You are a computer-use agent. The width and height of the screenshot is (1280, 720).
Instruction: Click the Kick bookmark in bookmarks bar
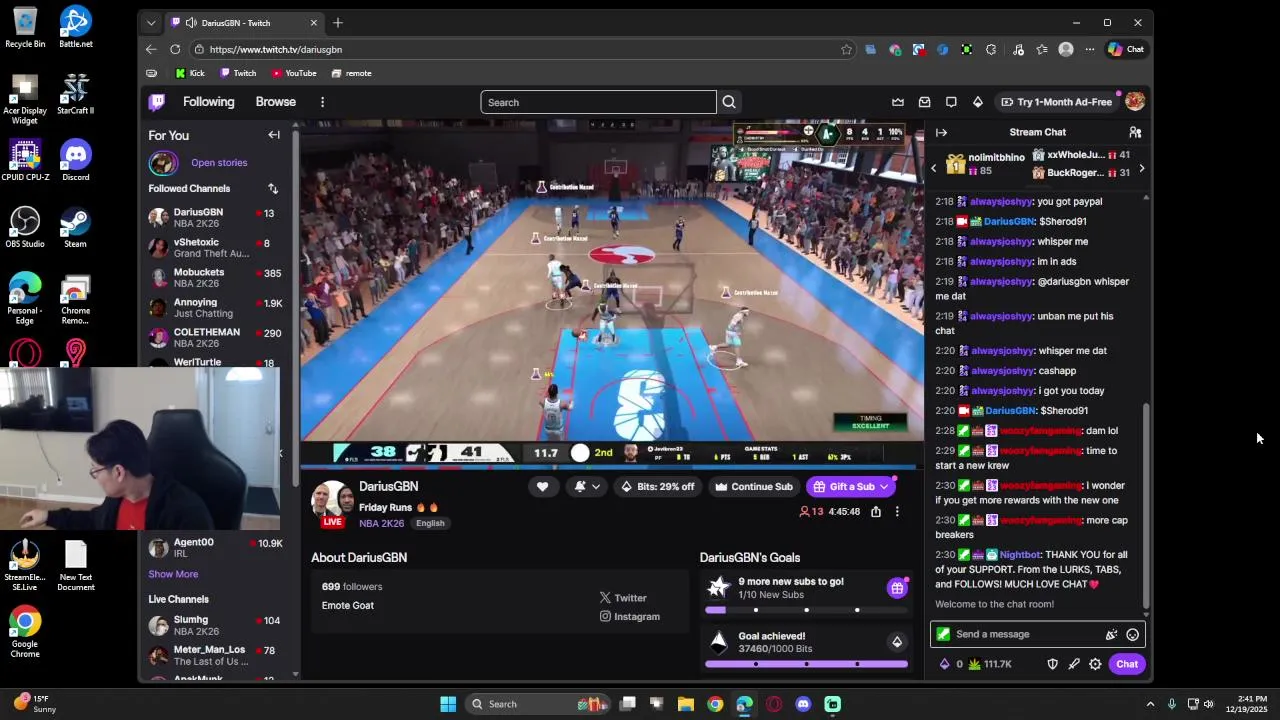190,73
